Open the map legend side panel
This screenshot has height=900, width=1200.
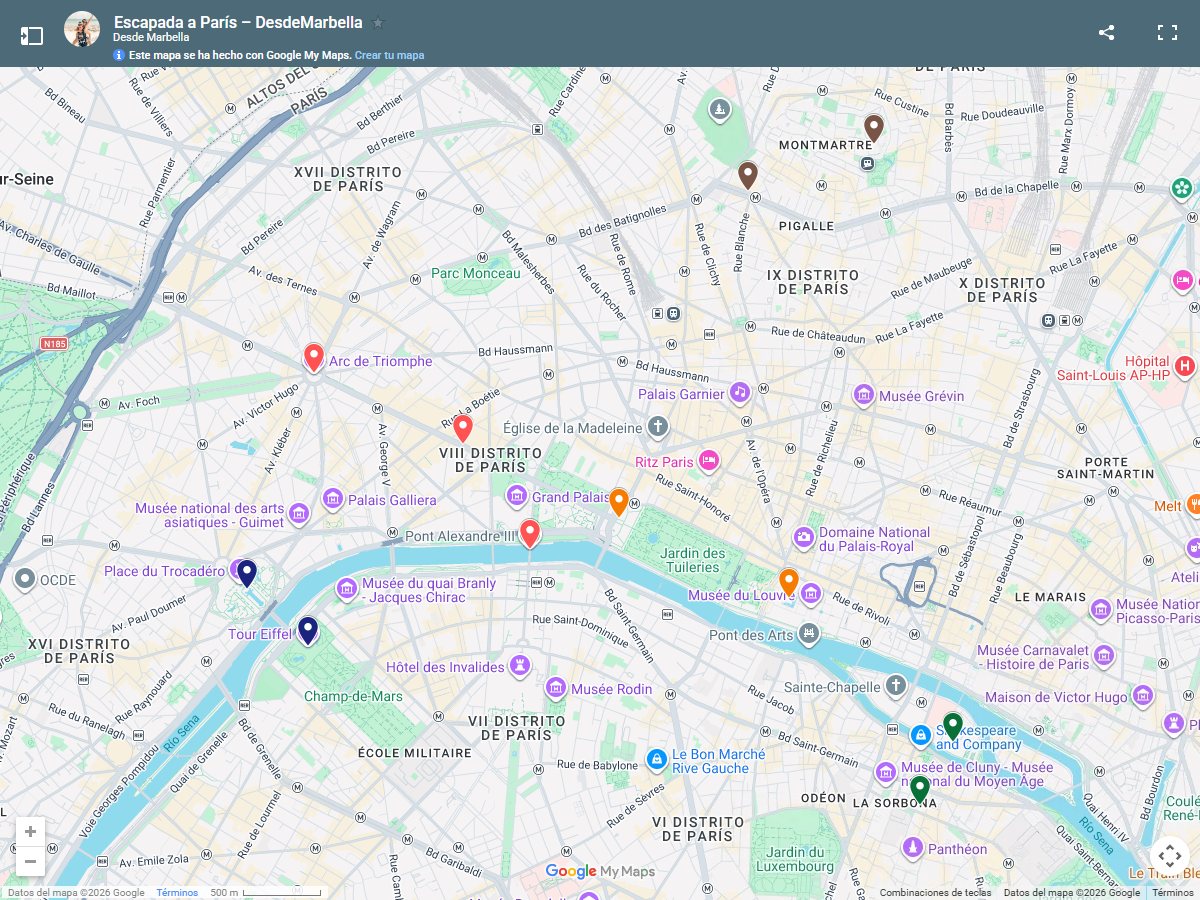(x=32, y=36)
